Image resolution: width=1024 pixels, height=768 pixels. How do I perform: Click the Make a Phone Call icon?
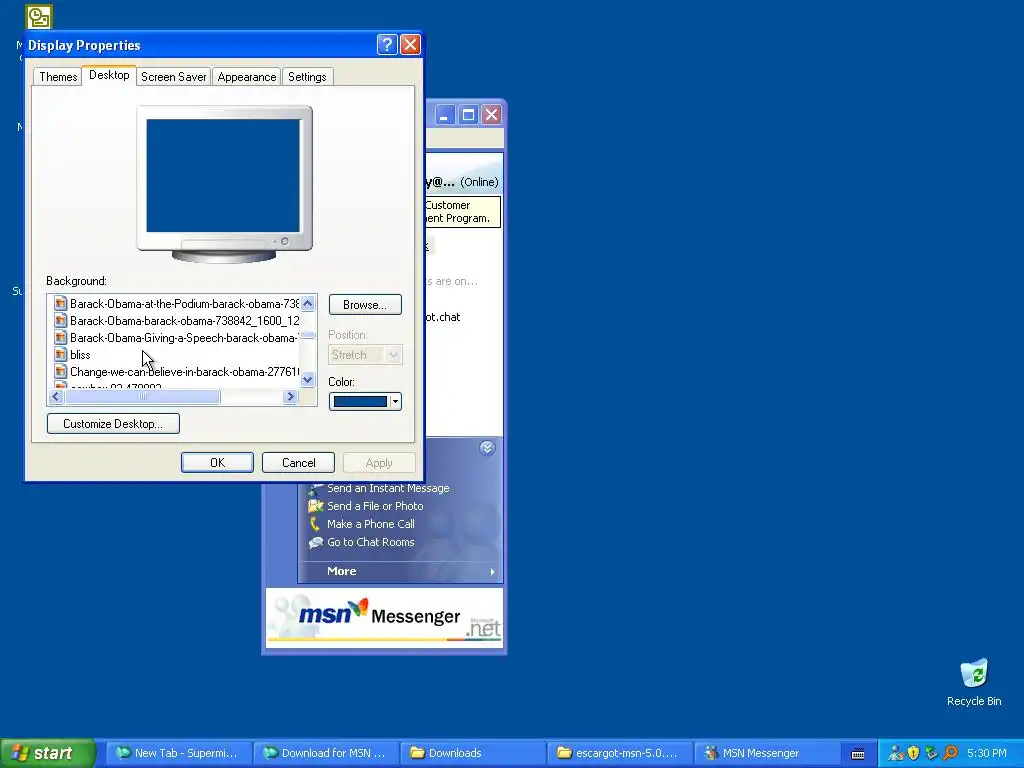(x=315, y=524)
